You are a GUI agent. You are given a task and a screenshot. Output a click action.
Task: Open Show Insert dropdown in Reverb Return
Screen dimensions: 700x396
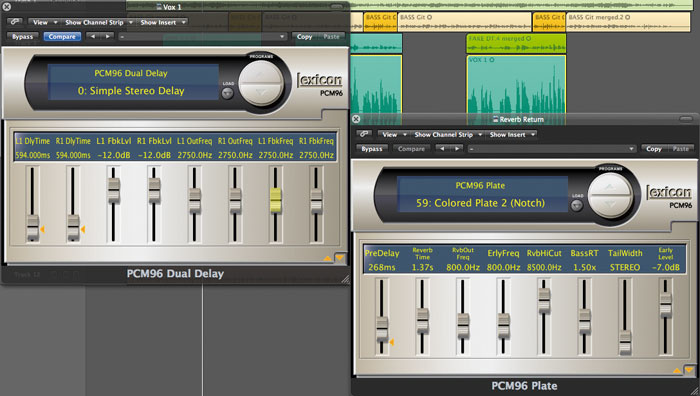pyautogui.click(x=512, y=134)
